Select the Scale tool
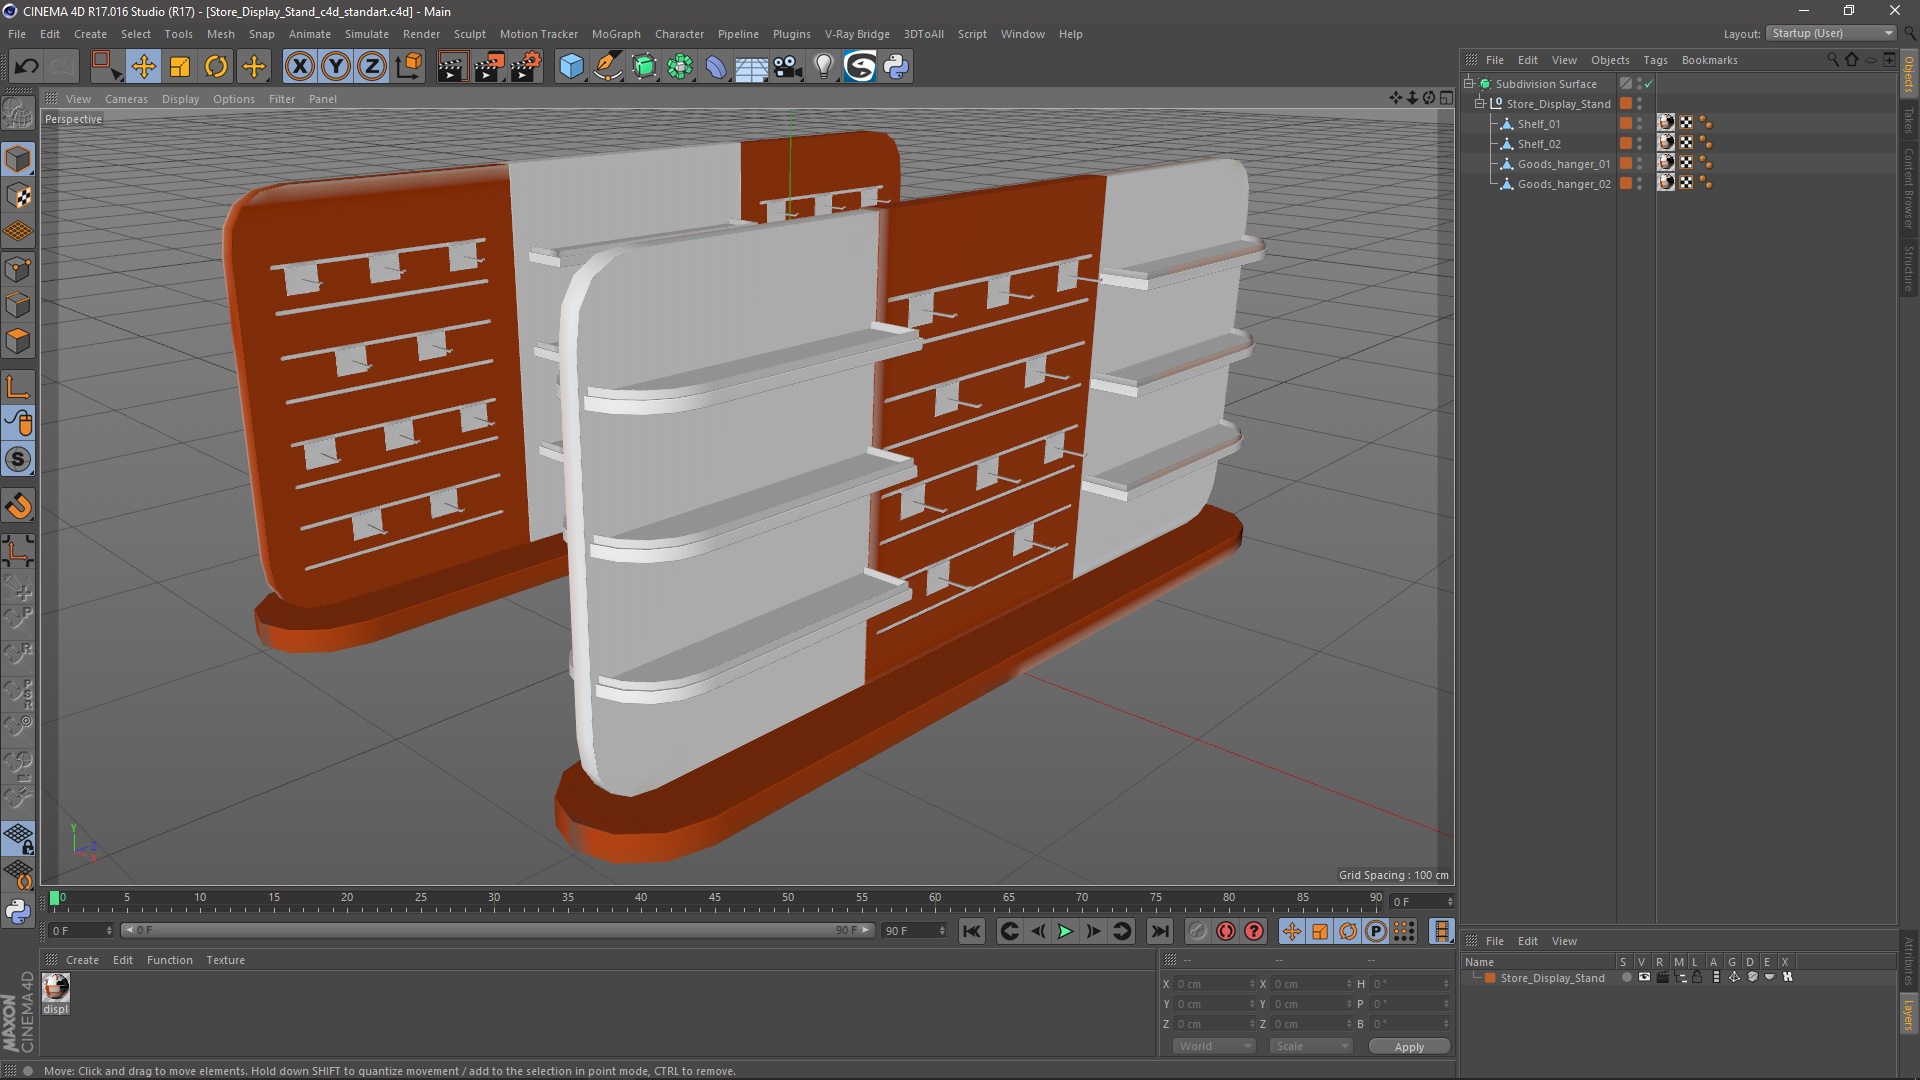 point(180,67)
